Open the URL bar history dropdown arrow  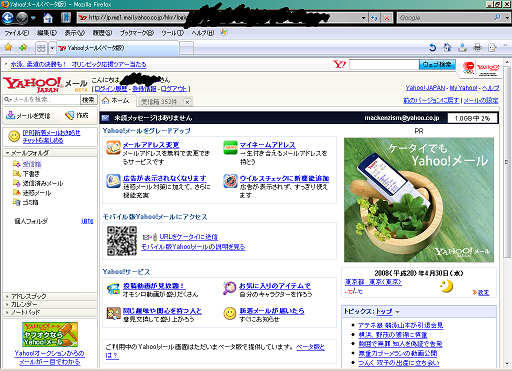[x=363, y=18]
